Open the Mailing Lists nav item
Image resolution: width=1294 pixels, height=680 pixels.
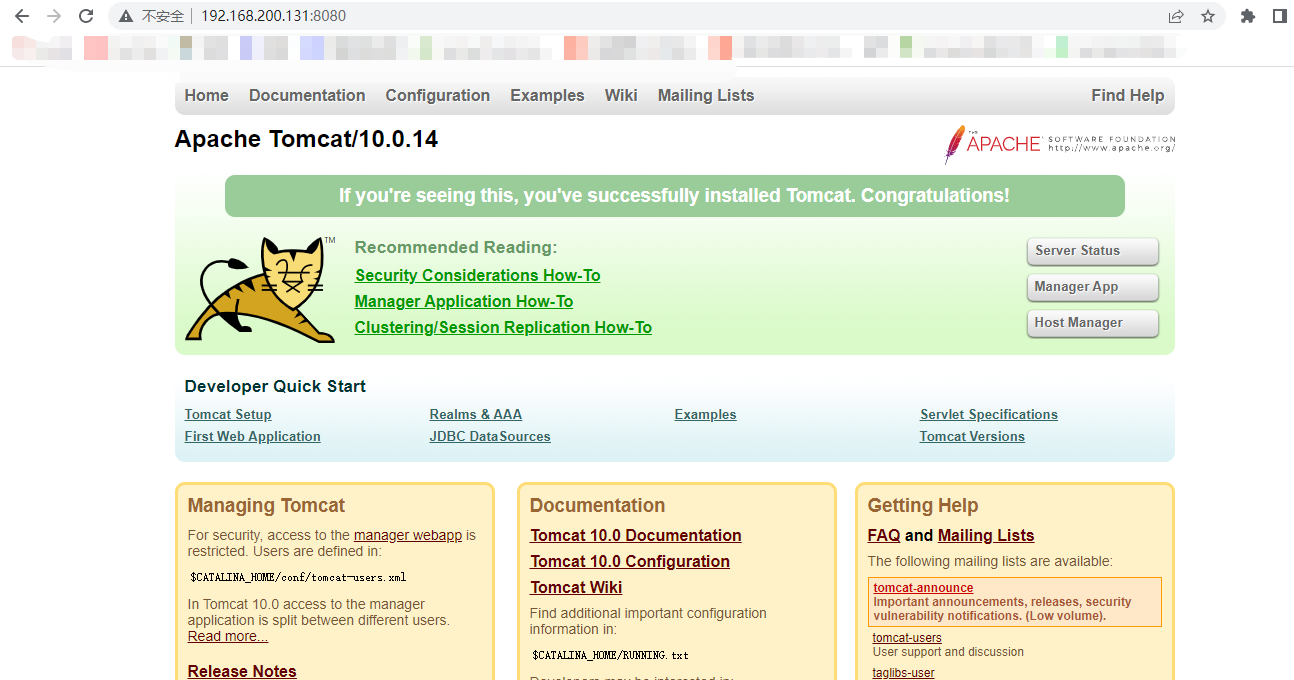[x=706, y=96]
